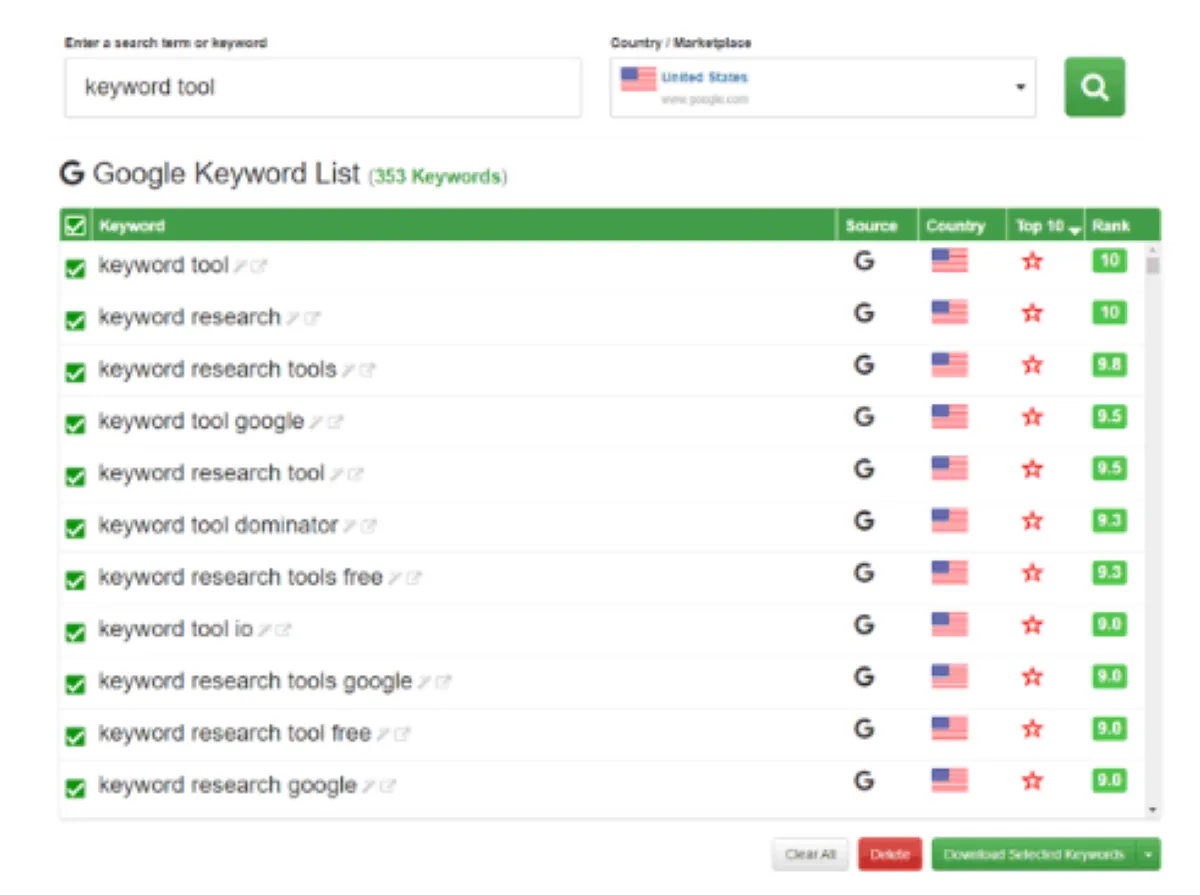Click the red Delete button
Viewport: 1200px width, 895px height.
pyautogui.click(x=890, y=855)
